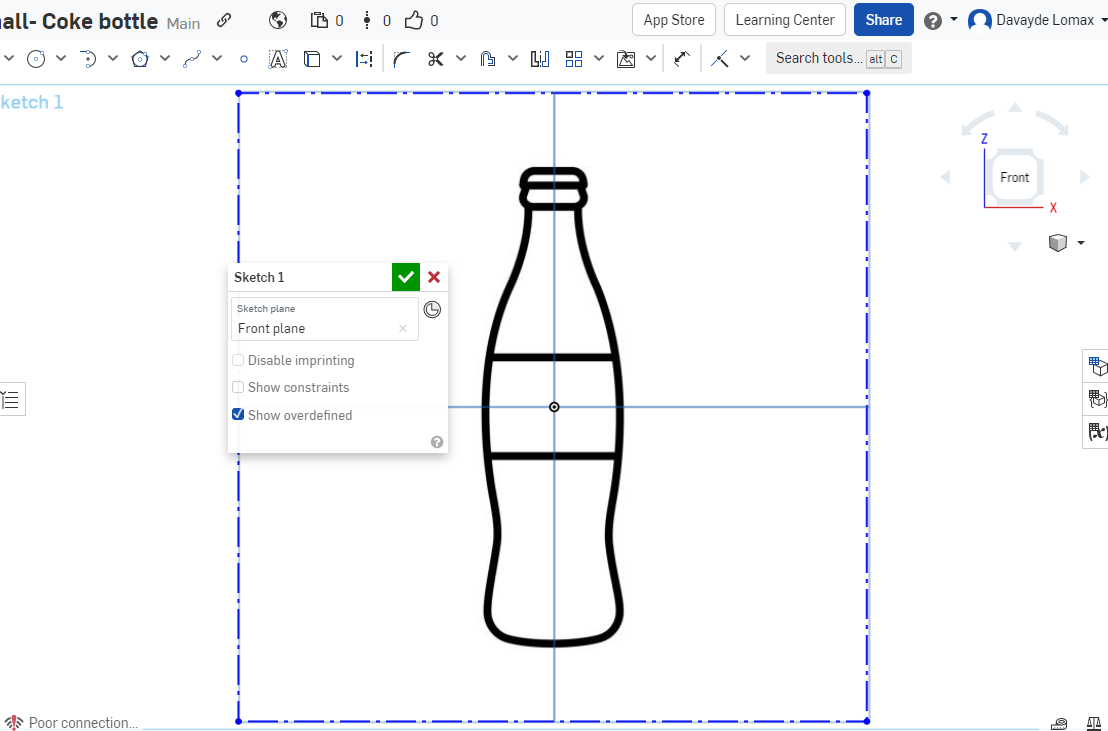Click the clock icon beside Sketch plane
This screenshot has height=731, width=1108.
click(x=432, y=309)
